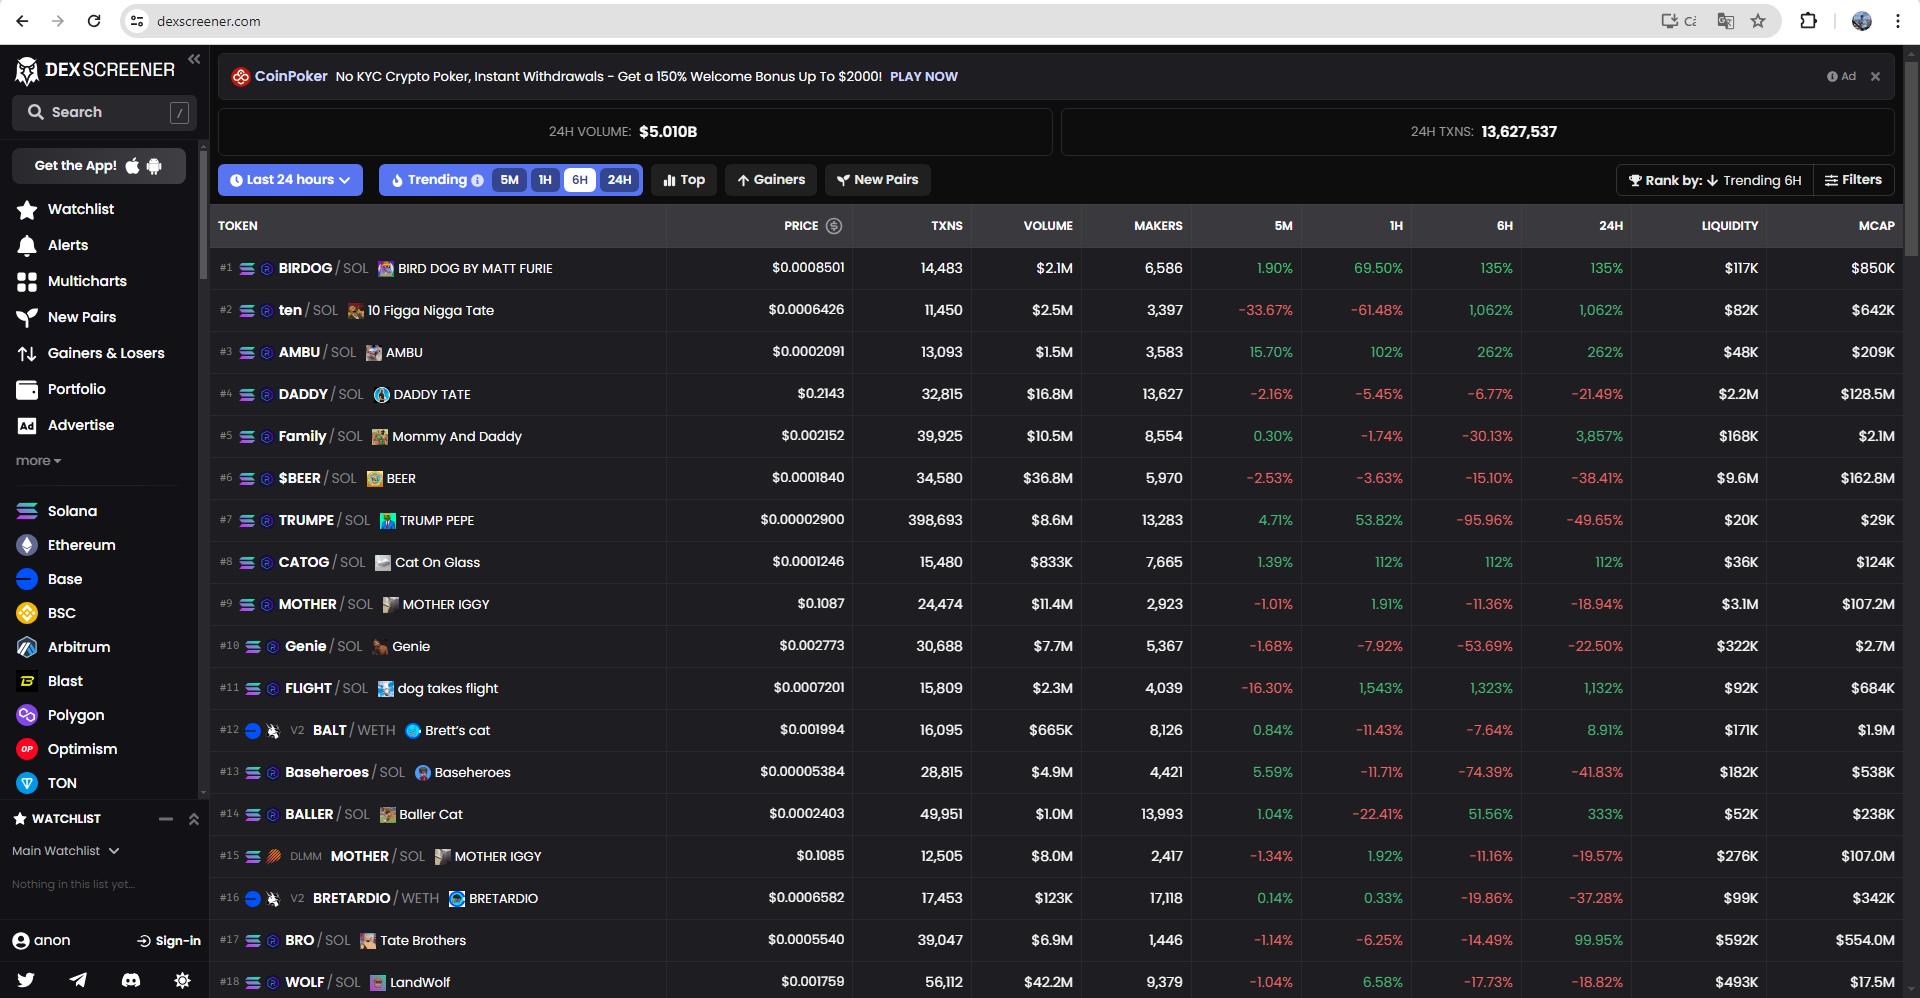Bookmark this page with star icon
Image resolution: width=1920 pixels, height=998 pixels.
click(1758, 21)
